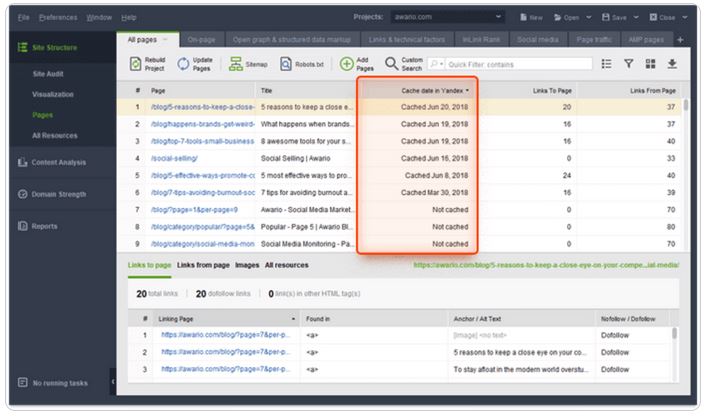Image resolution: width=706 pixels, height=416 pixels.
Task: Select Visualization in sidebar
Action: 53,95
